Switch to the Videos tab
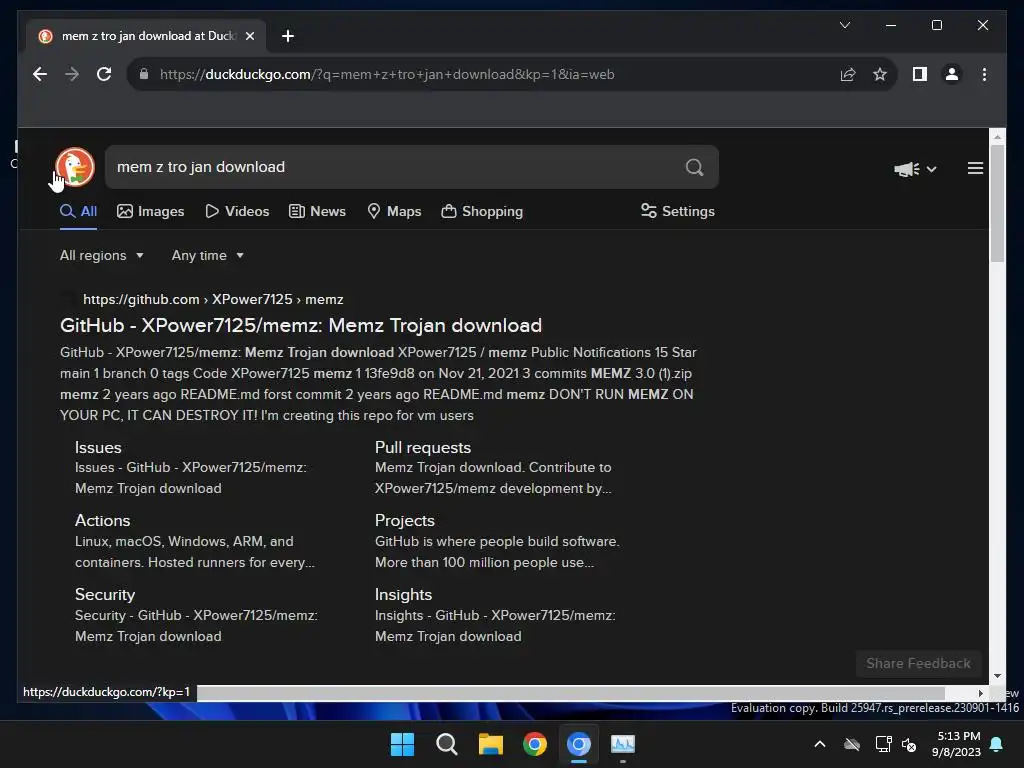Viewport: 1024px width, 768px height. 238,212
